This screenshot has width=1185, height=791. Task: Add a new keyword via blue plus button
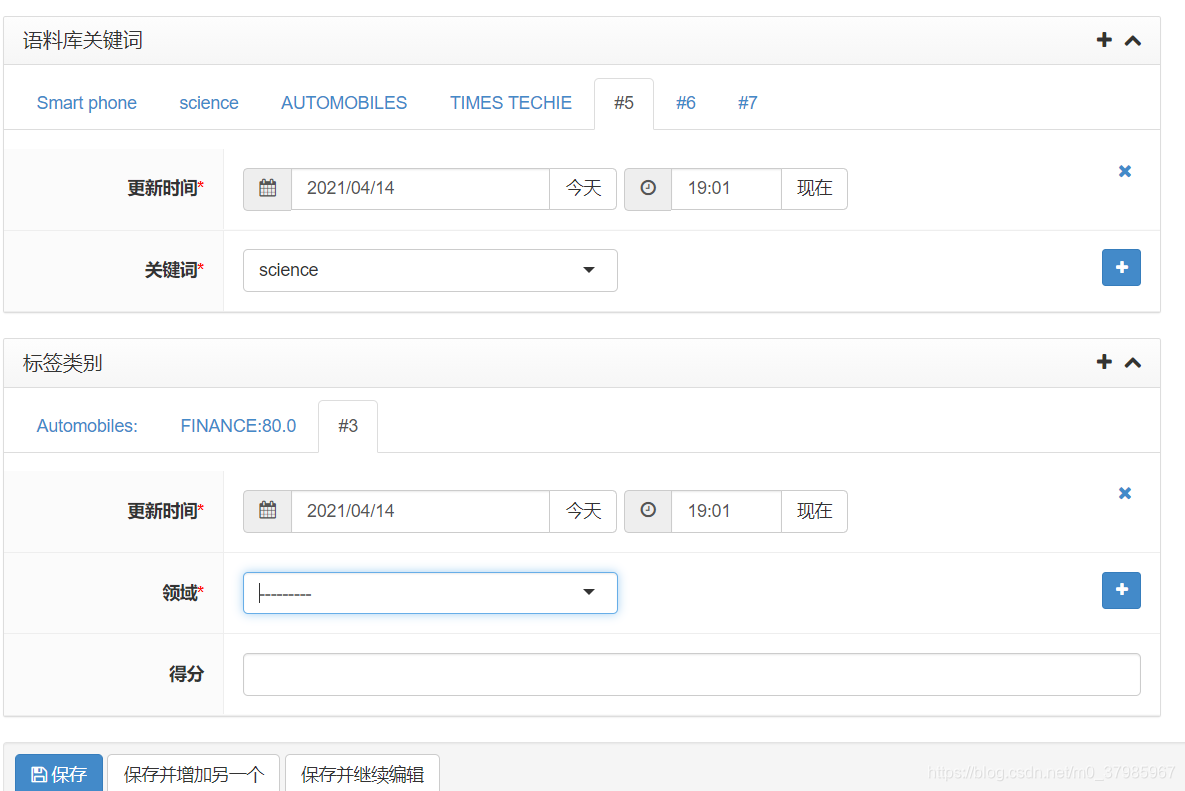pyautogui.click(x=1122, y=267)
